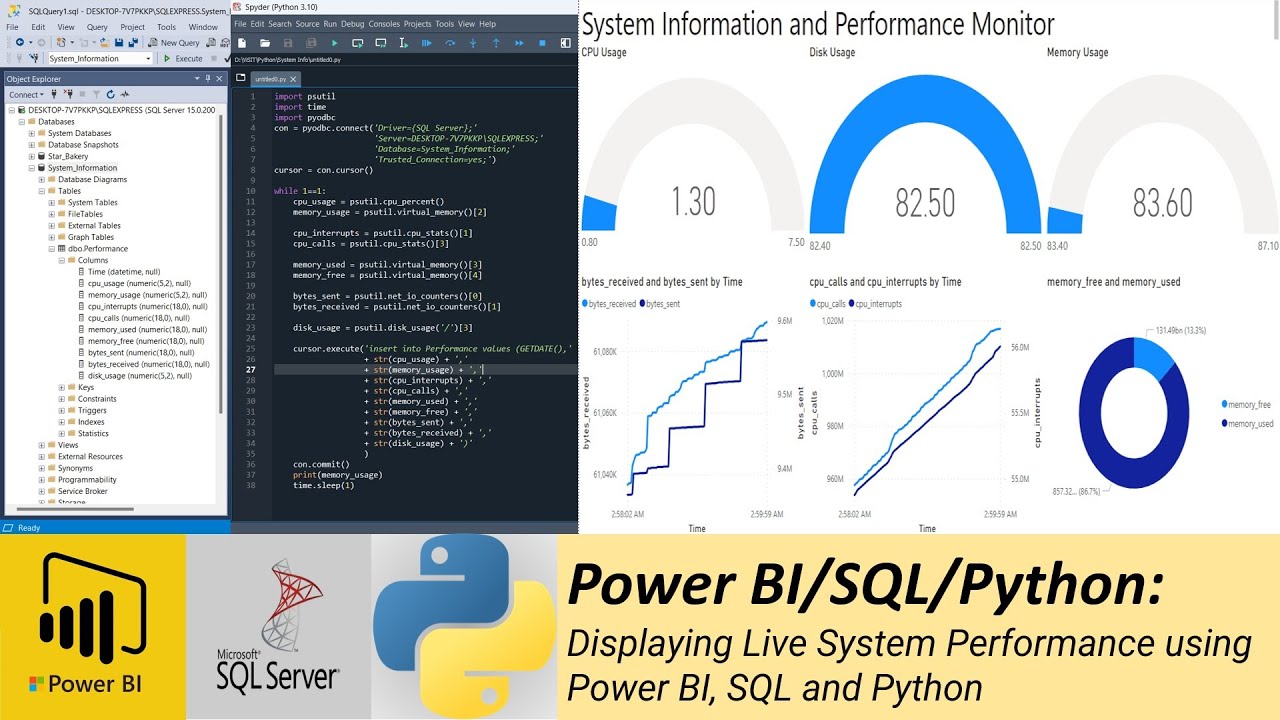
Task: Click SSMS Save toolbar icon
Action: pos(119,42)
